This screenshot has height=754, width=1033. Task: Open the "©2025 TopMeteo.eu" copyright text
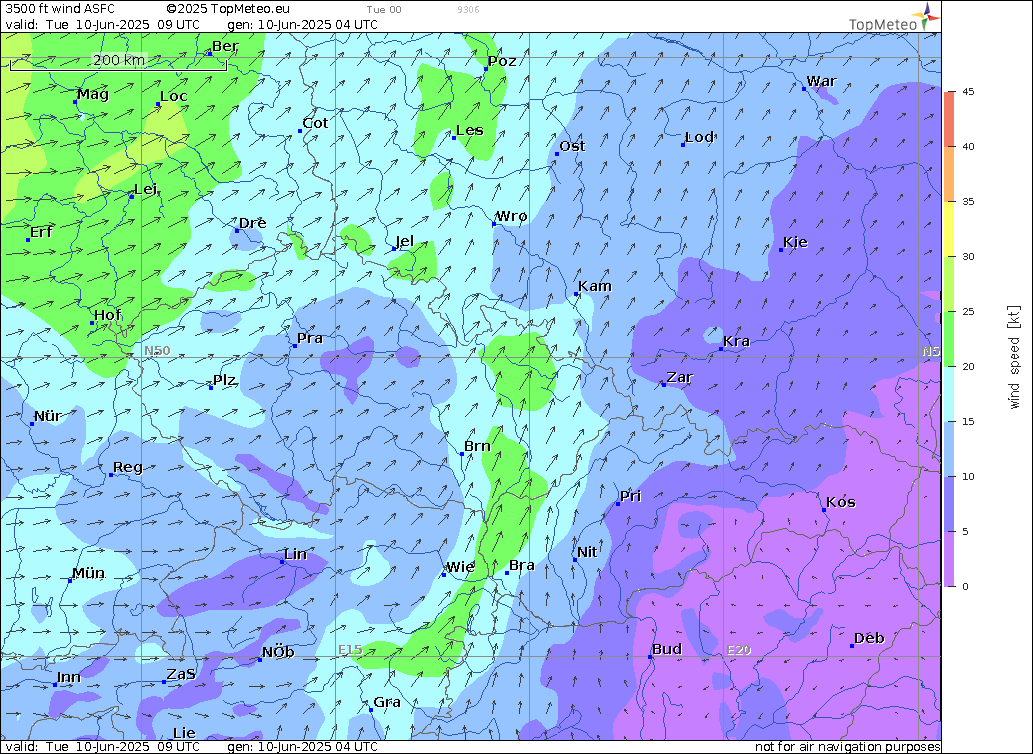click(x=228, y=9)
